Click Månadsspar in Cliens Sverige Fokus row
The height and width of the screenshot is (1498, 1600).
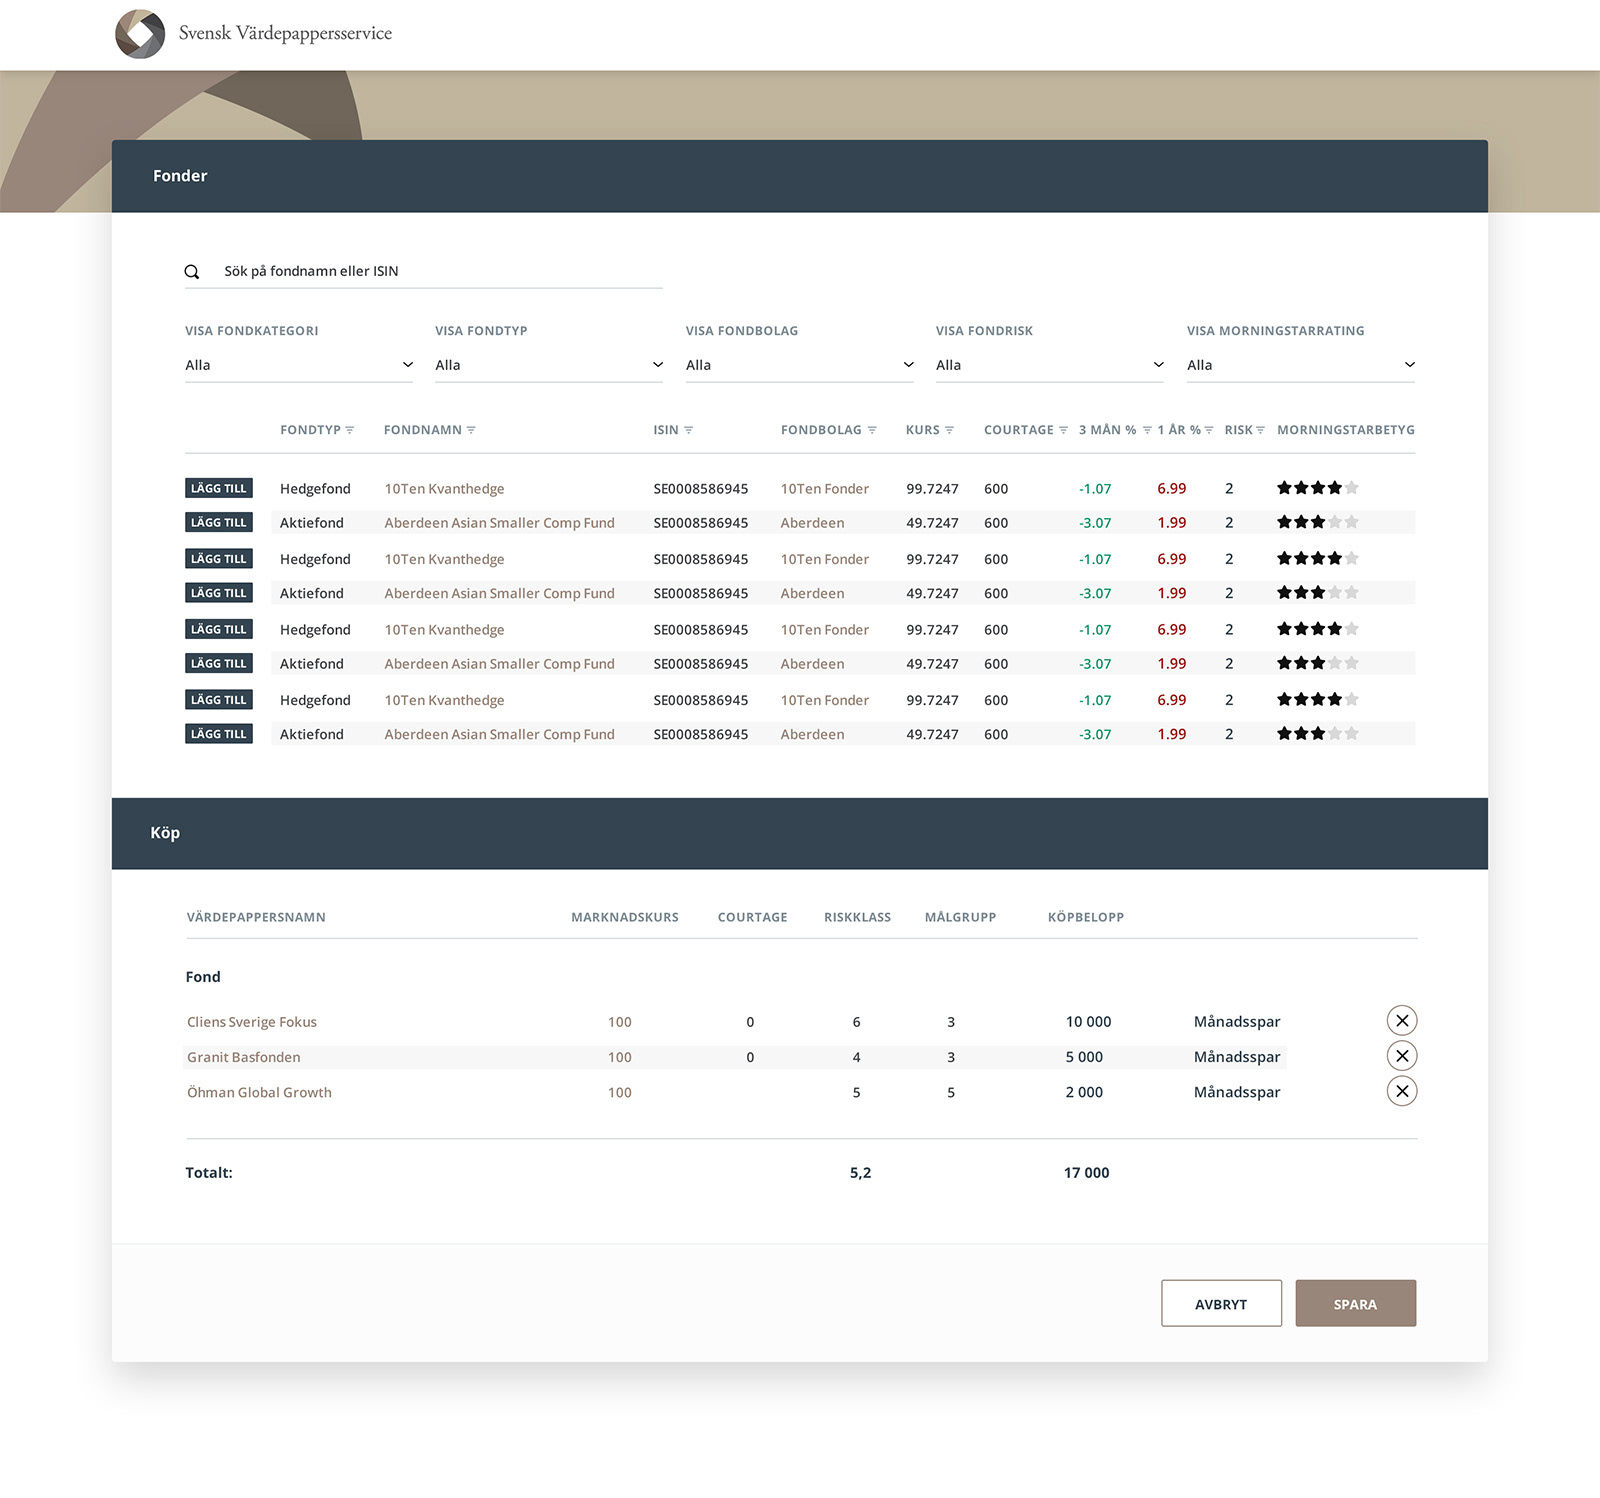pos(1237,1022)
